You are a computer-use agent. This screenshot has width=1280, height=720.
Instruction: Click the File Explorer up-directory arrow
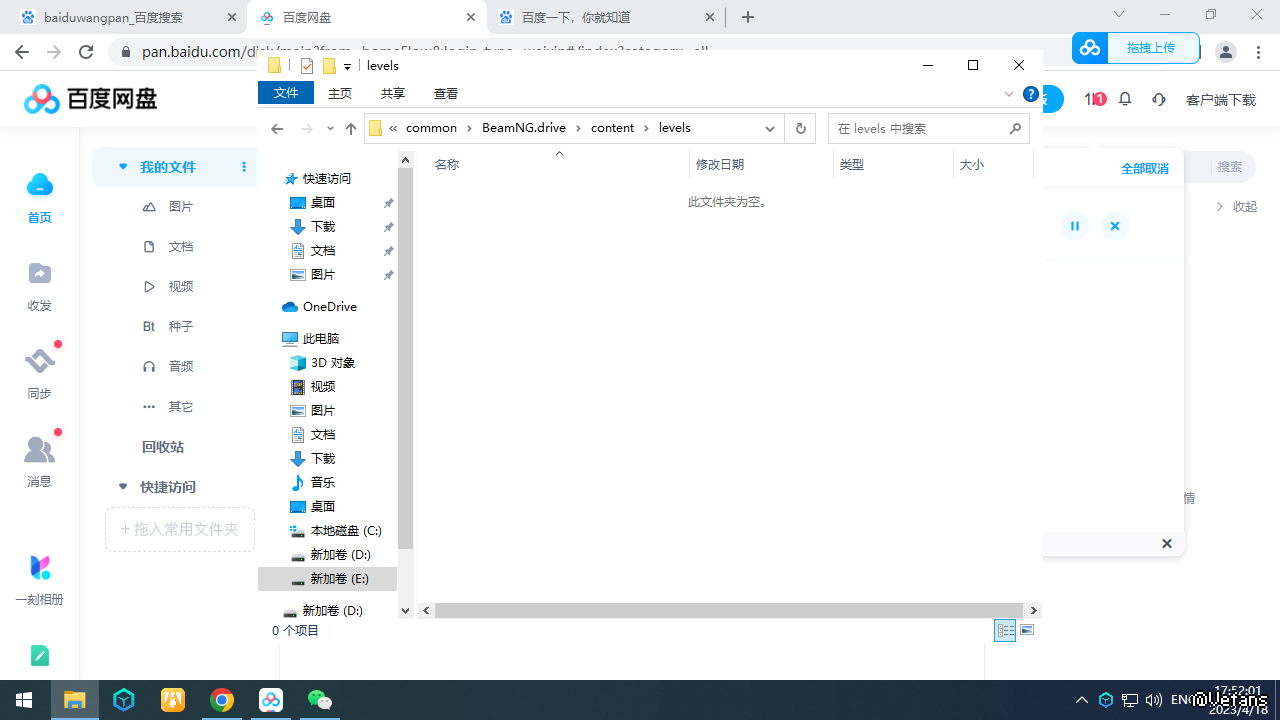(x=350, y=129)
